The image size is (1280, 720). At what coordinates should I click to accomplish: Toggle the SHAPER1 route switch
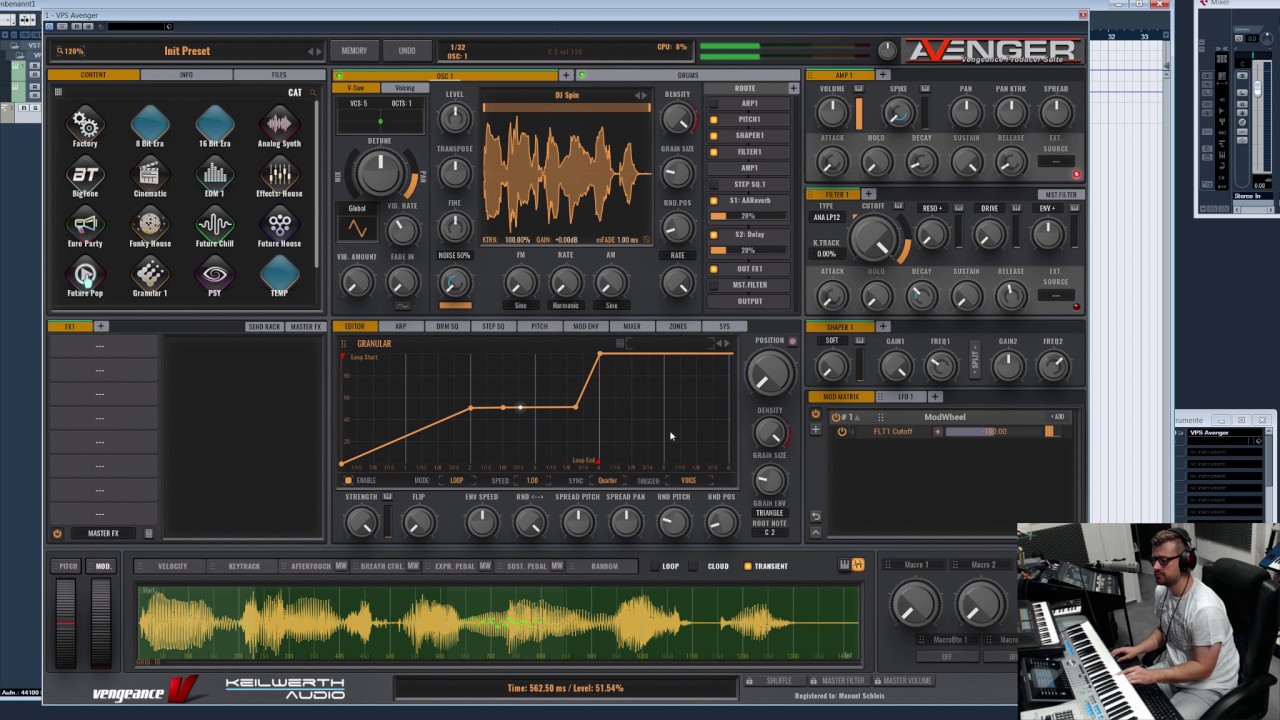[713, 136]
